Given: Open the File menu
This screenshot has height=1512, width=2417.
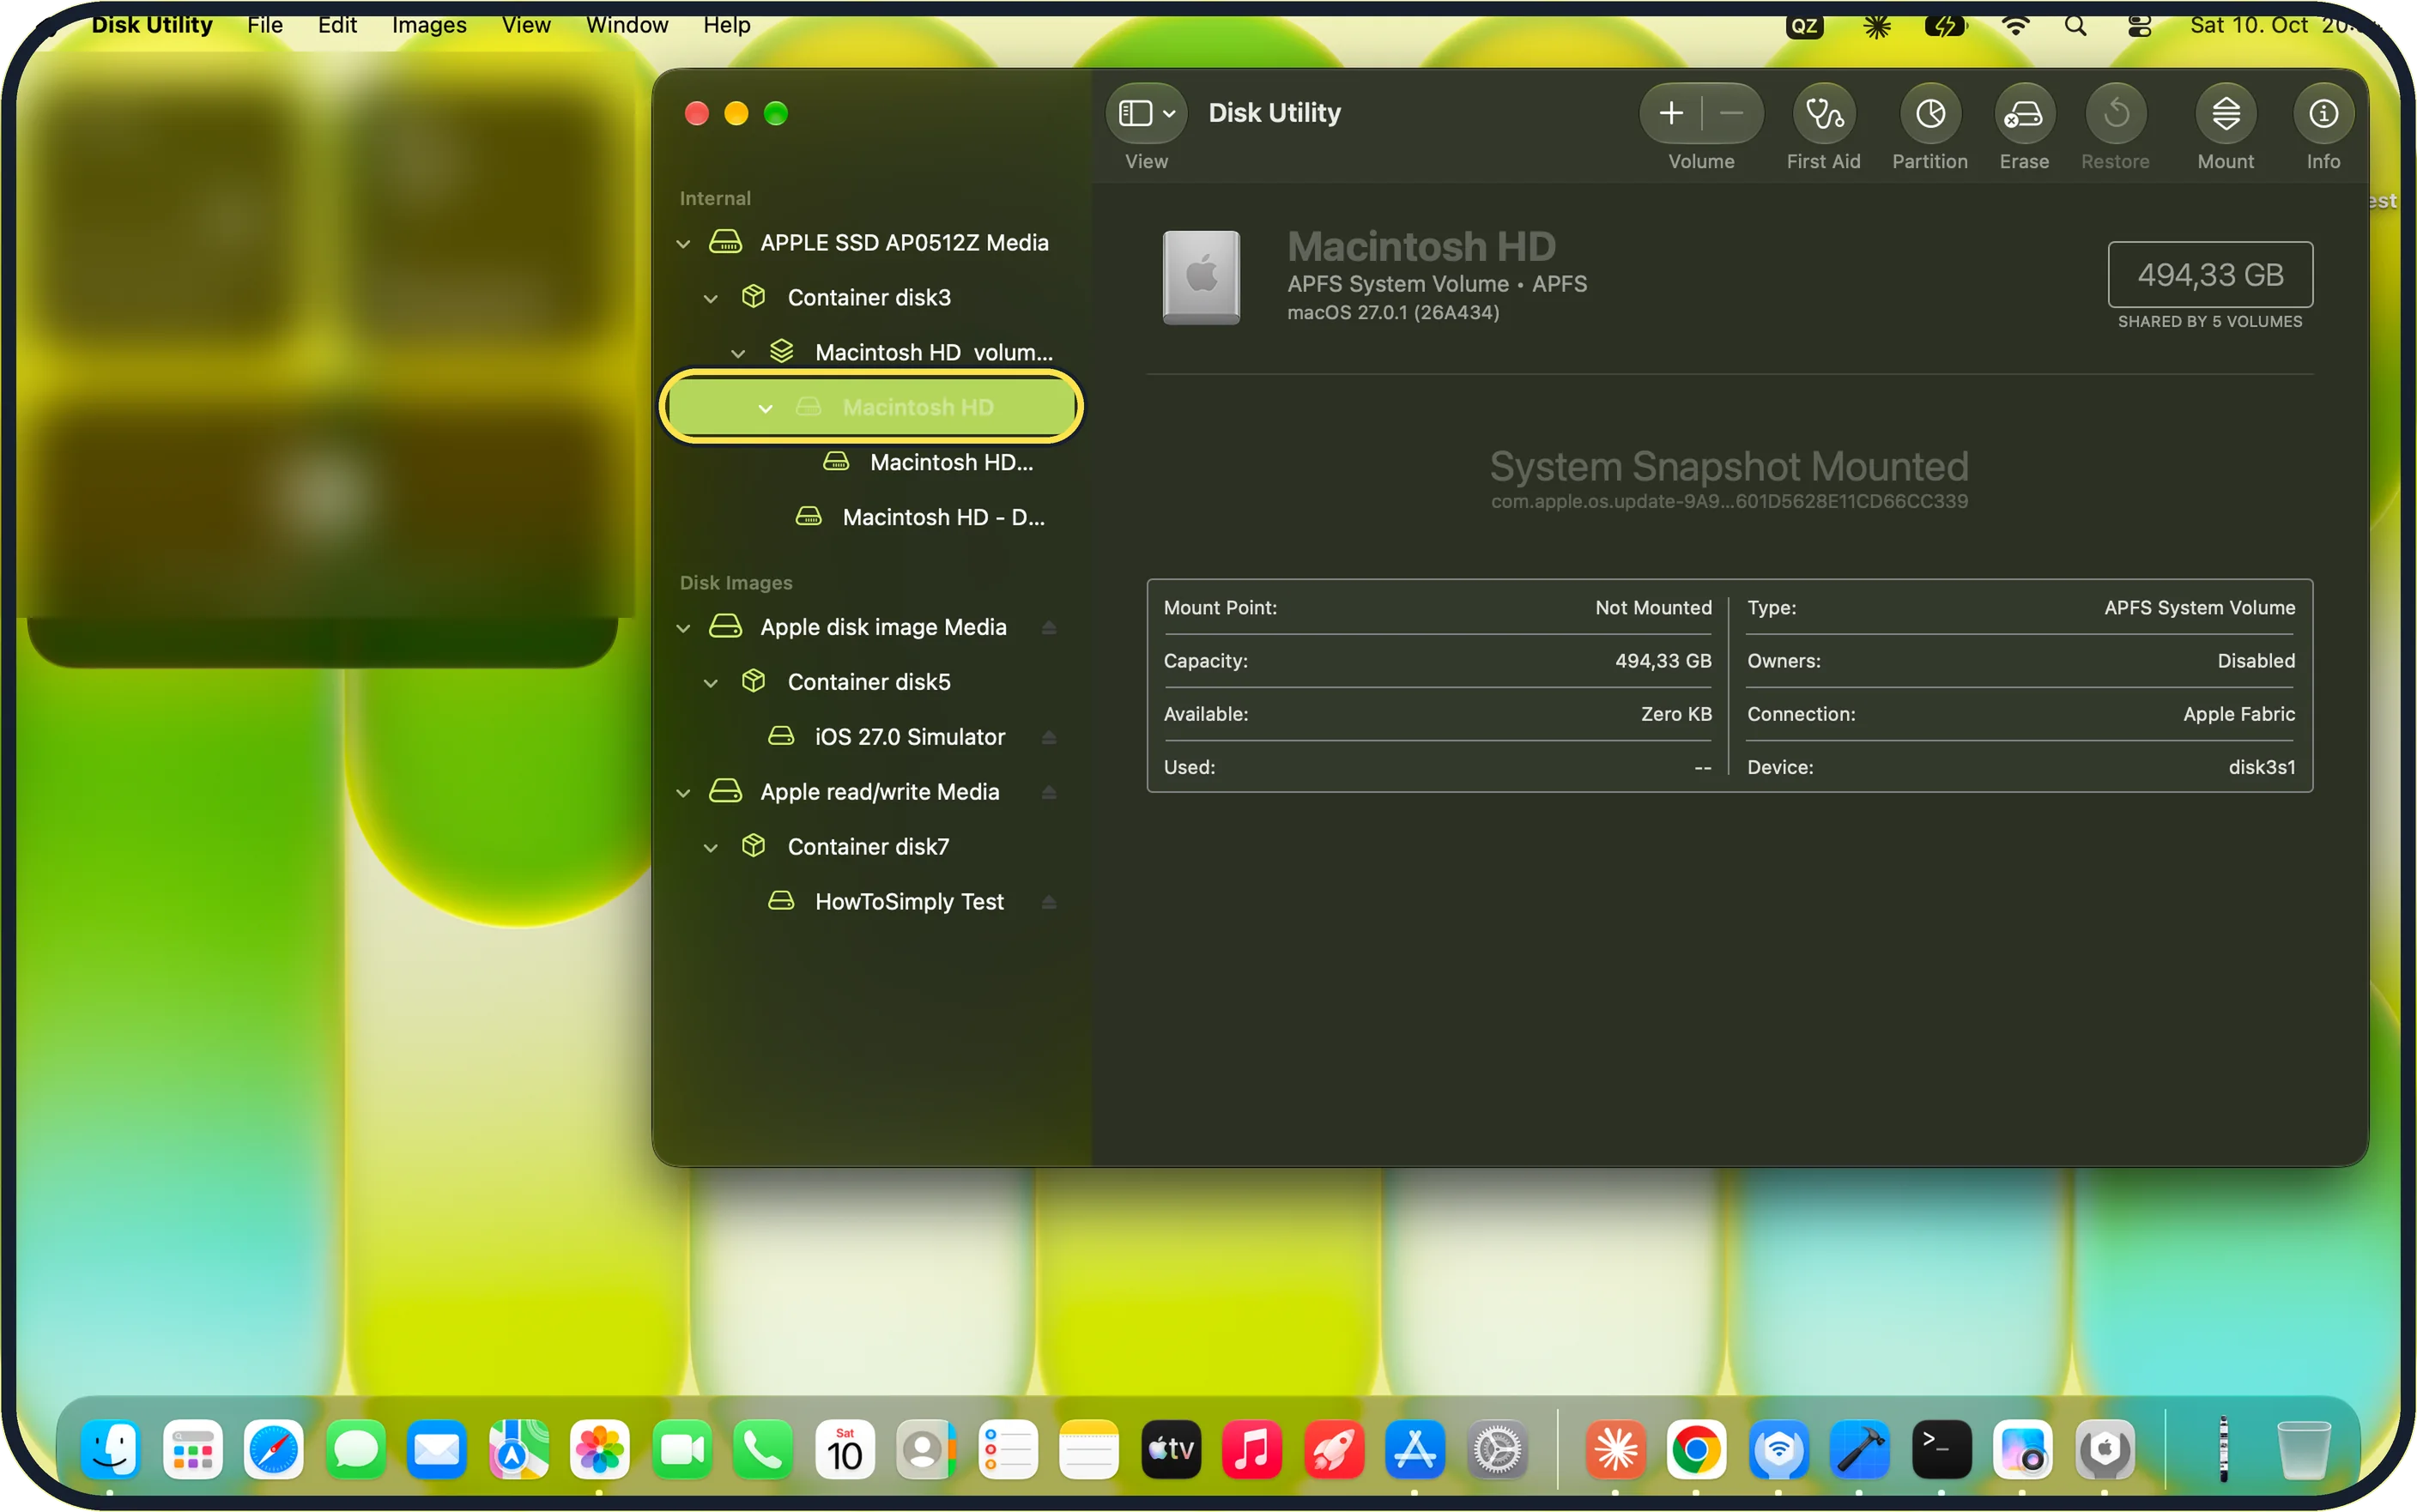Looking at the screenshot, I should coord(265,25).
